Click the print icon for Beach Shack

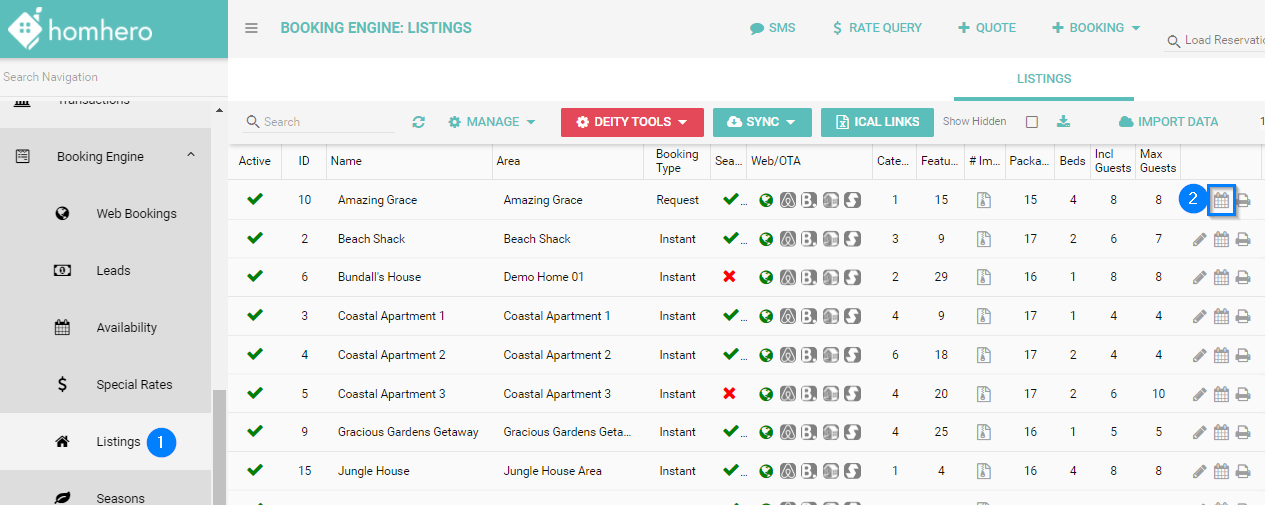tap(1243, 239)
